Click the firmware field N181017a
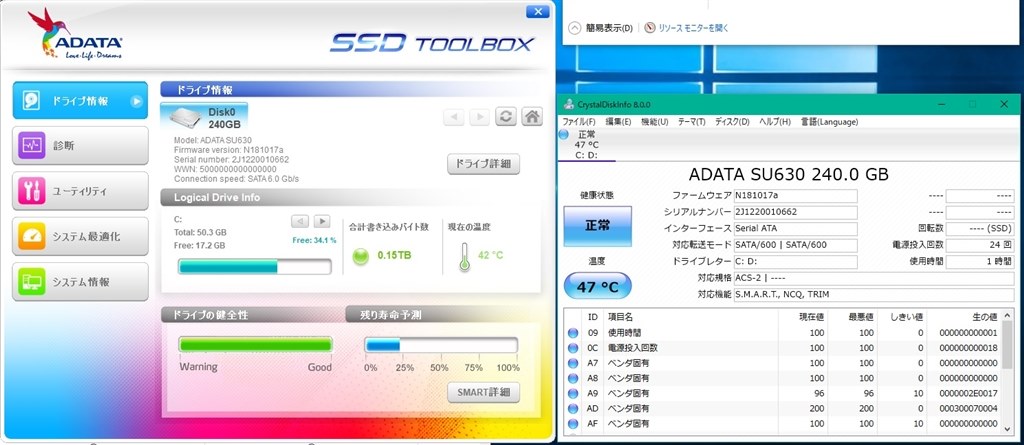 795,195
